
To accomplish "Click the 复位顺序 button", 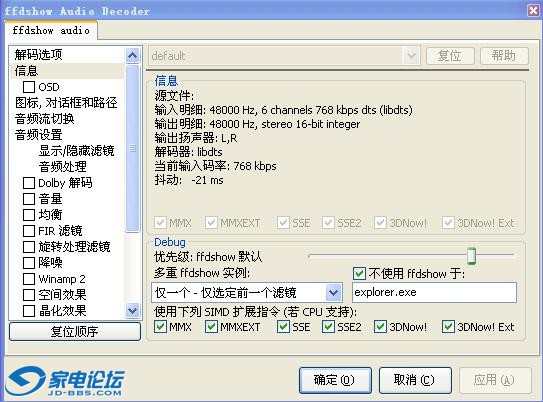I will pos(75,331).
